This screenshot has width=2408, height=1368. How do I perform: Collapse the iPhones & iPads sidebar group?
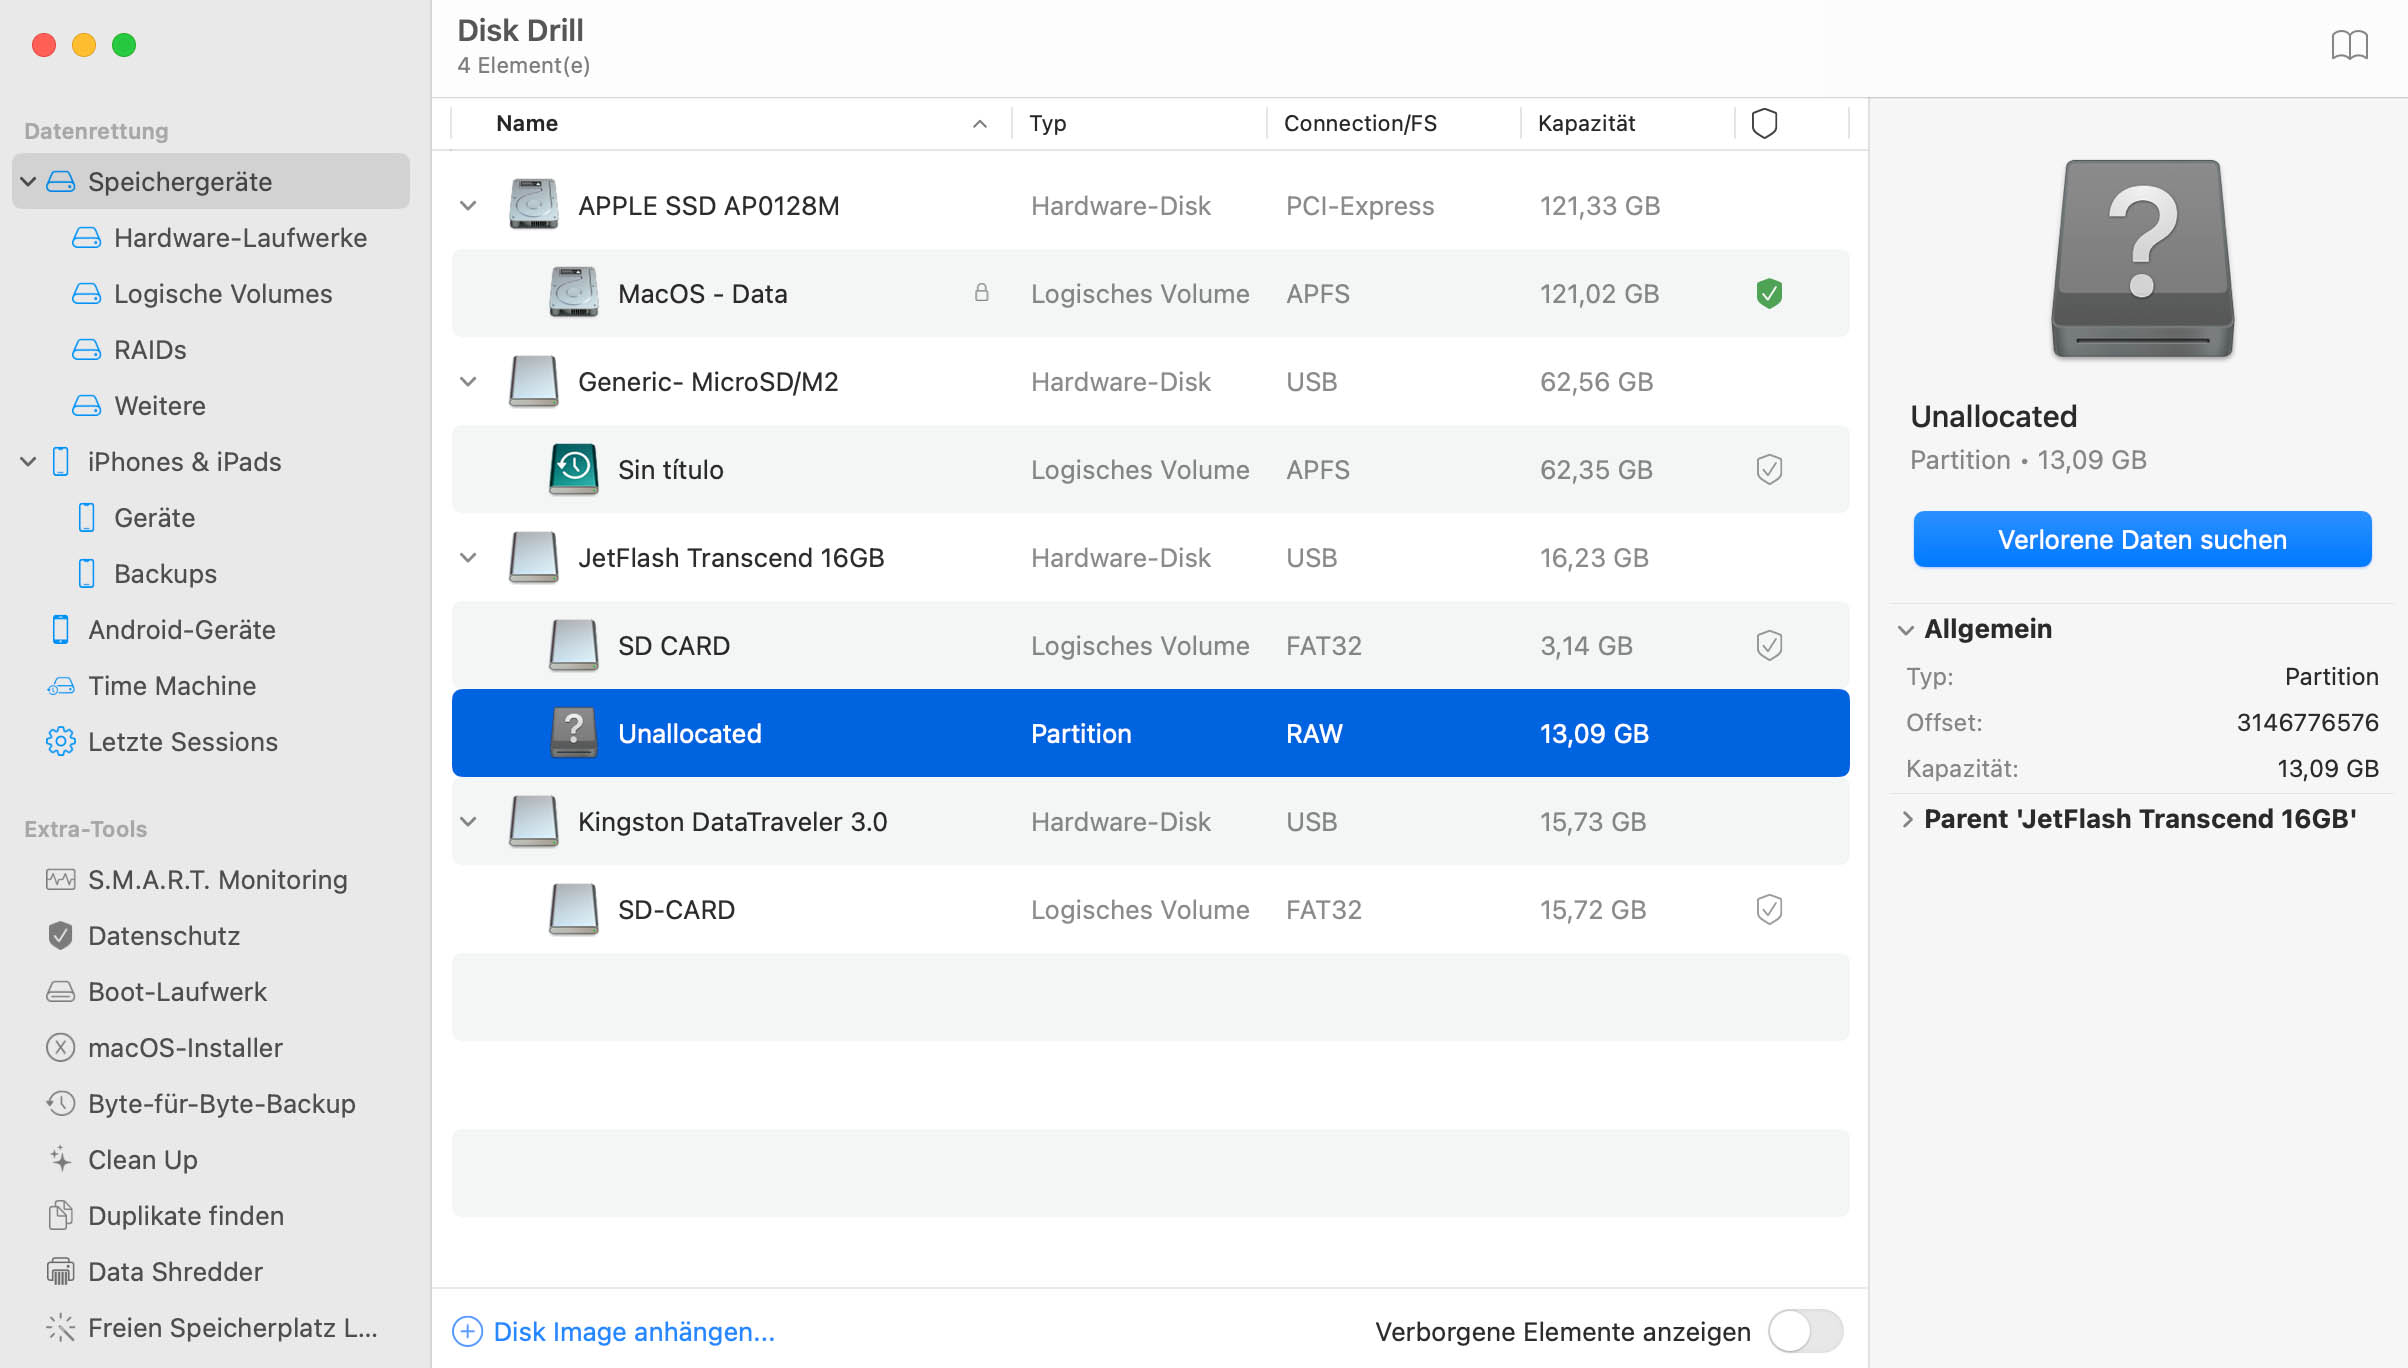[28, 462]
